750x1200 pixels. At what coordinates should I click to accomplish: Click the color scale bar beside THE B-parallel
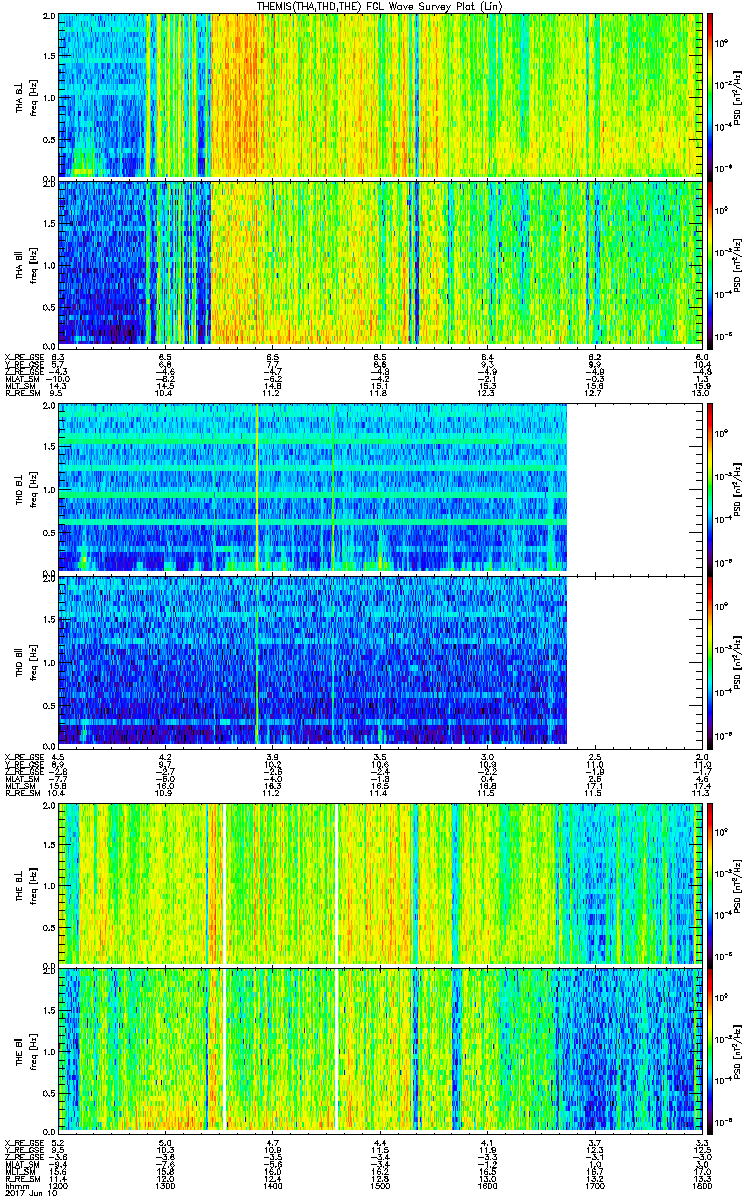(711, 1053)
